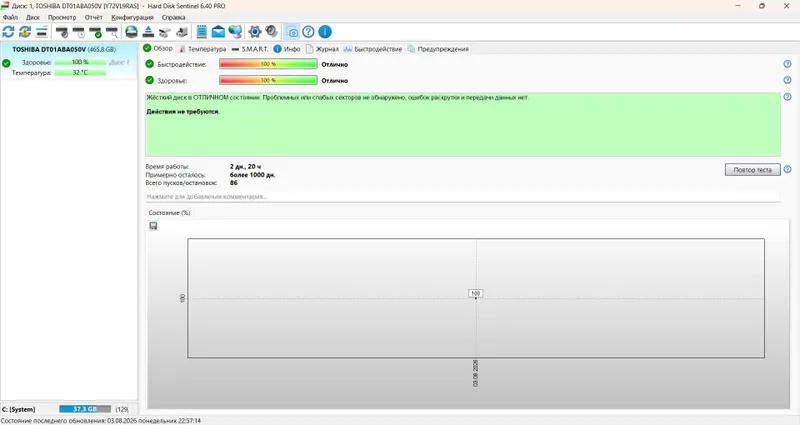This screenshot has width=800, height=425.
Task: Switch to the Быстродействие tab
Action: tap(373, 49)
